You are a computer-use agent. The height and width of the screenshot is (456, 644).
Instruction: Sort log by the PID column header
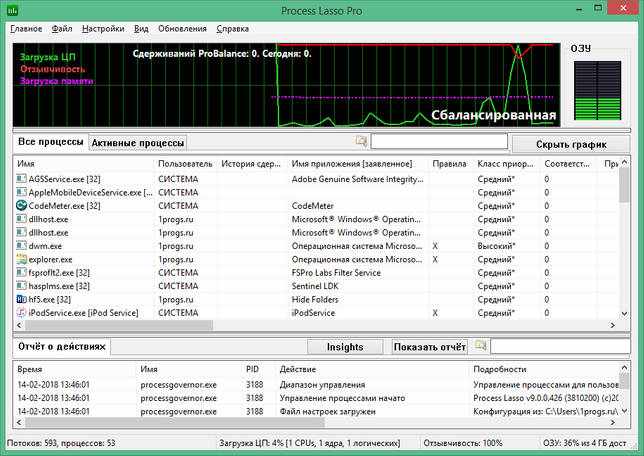coord(259,369)
